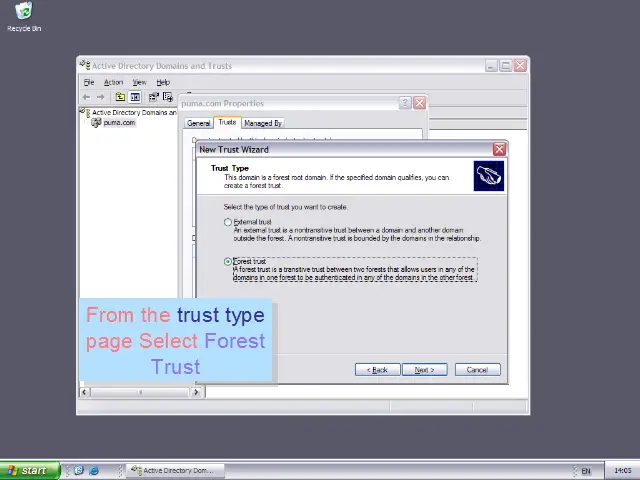The height and width of the screenshot is (480, 640).
Task: Click the Back arrow in MMC toolbar
Action: click(x=86, y=97)
